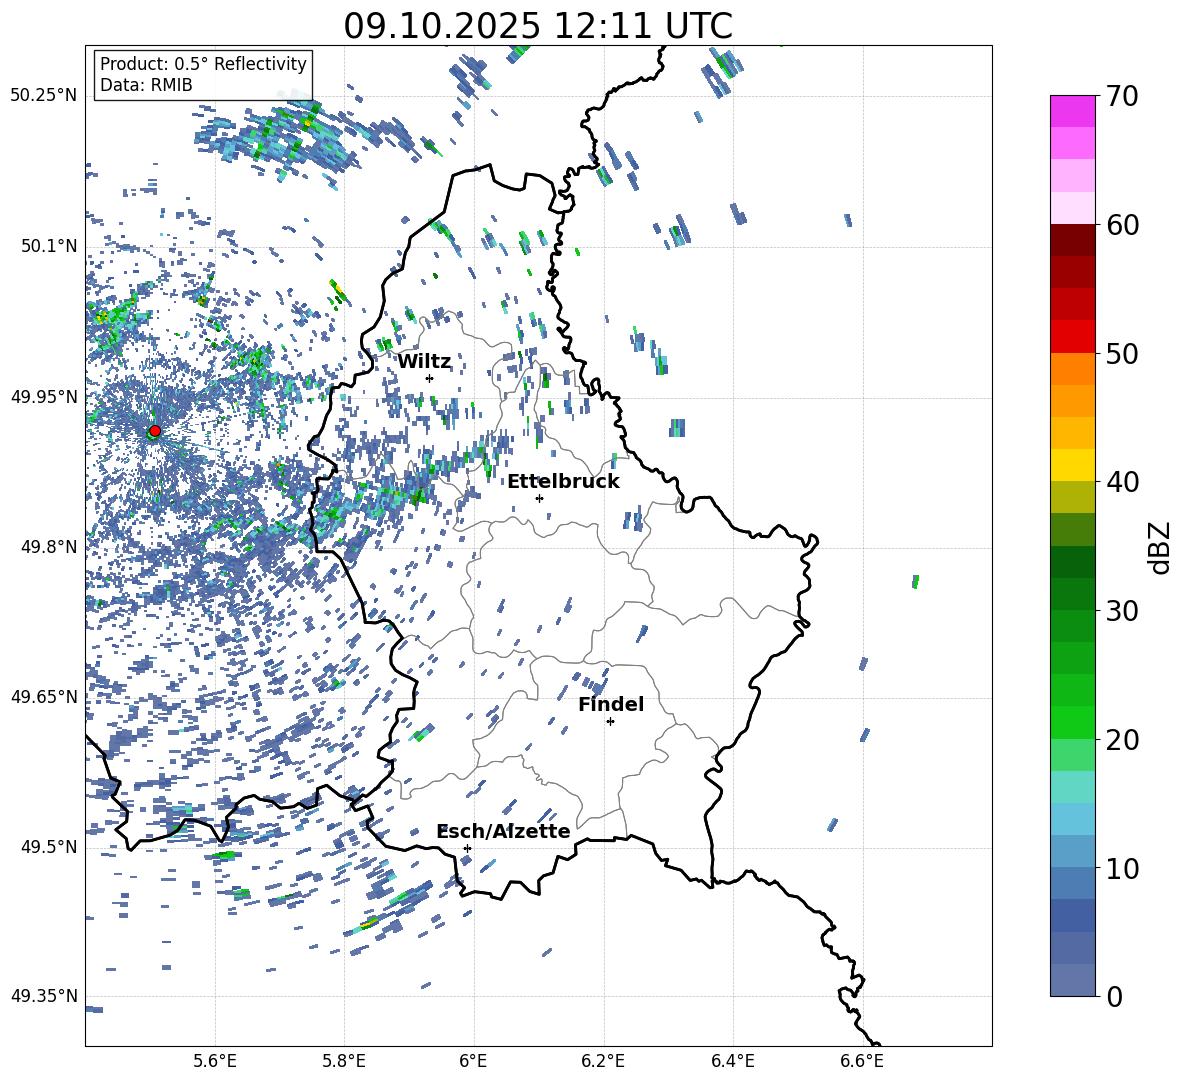
Task: Select the Ettelbruck cross marker
Action: (539, 498)
